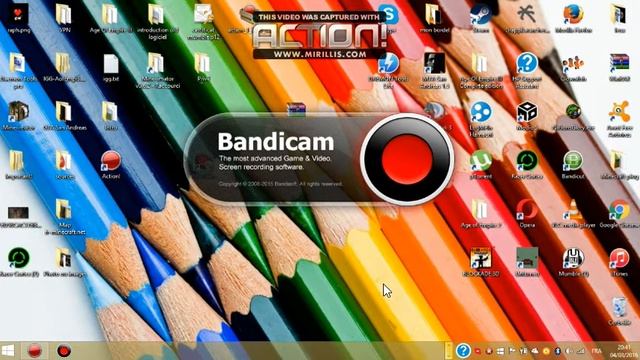
Task: Open the Daemon Tools Lite shortcut
Action: [388, 70]
